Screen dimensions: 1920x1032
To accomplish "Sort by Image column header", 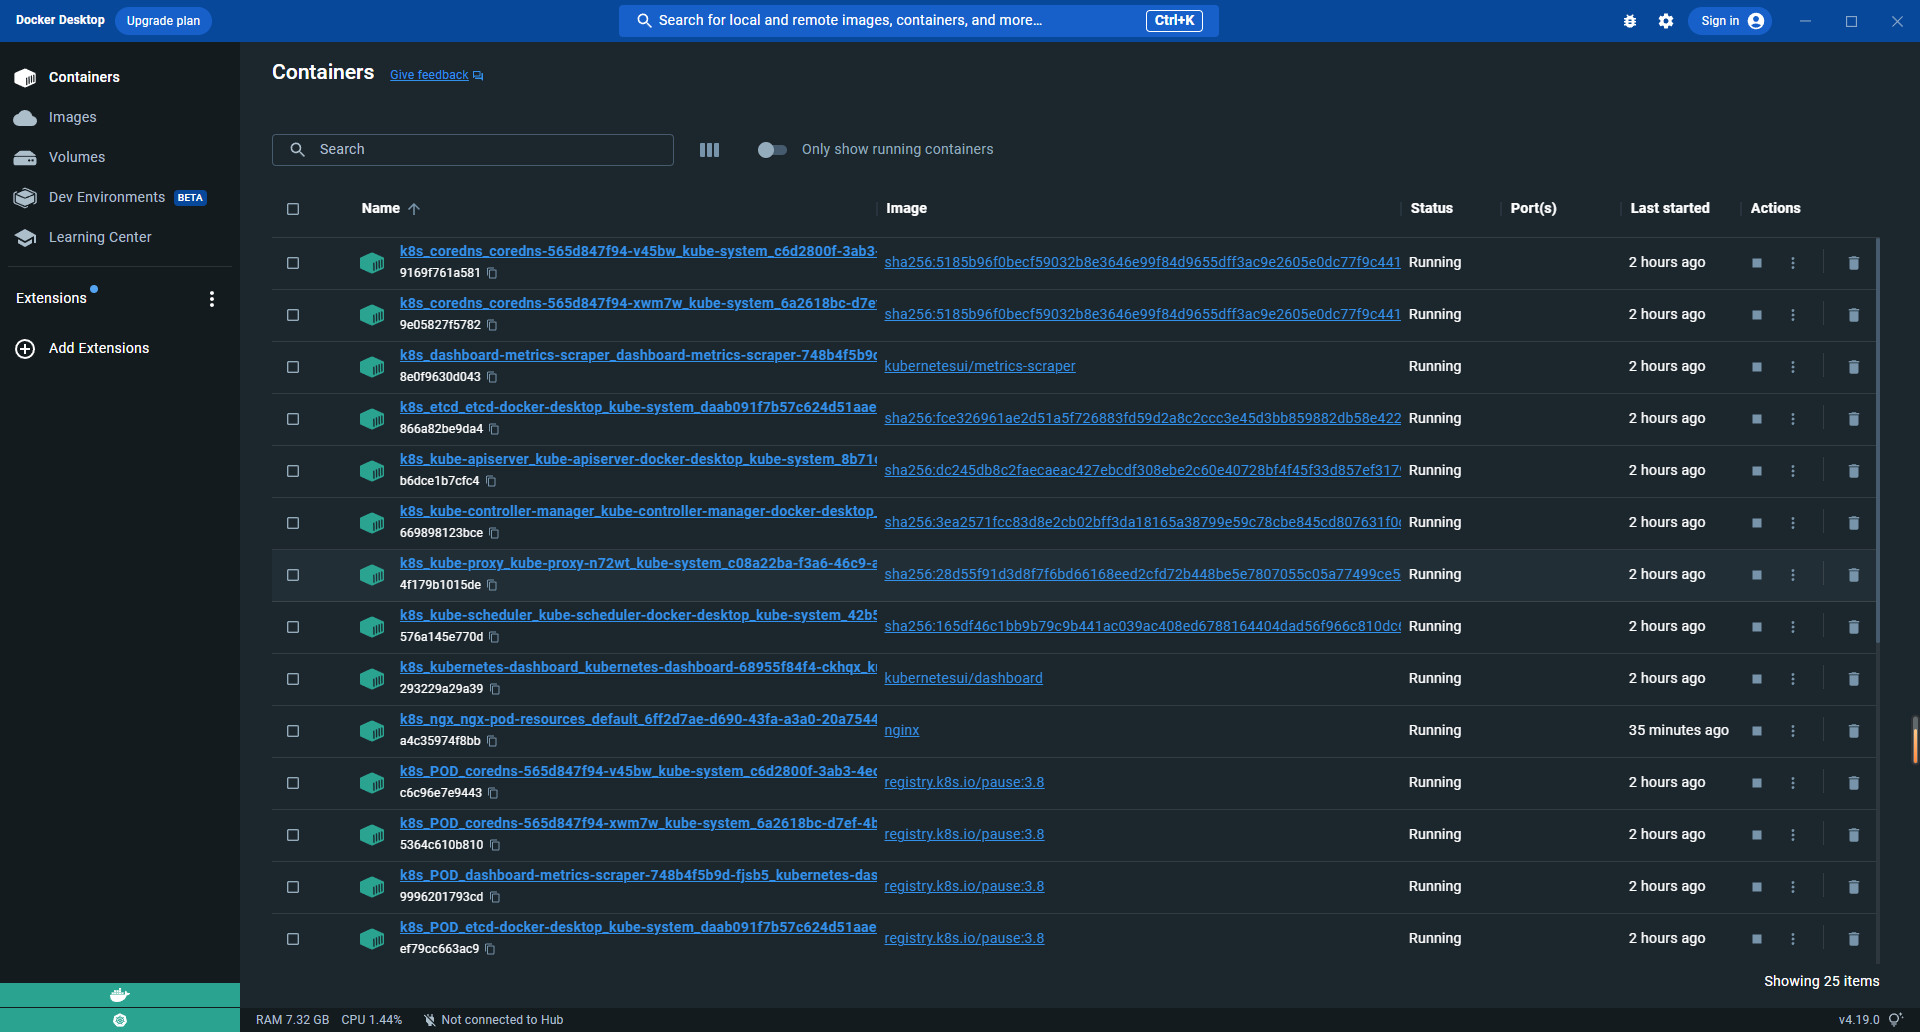I will coord(906,209).
